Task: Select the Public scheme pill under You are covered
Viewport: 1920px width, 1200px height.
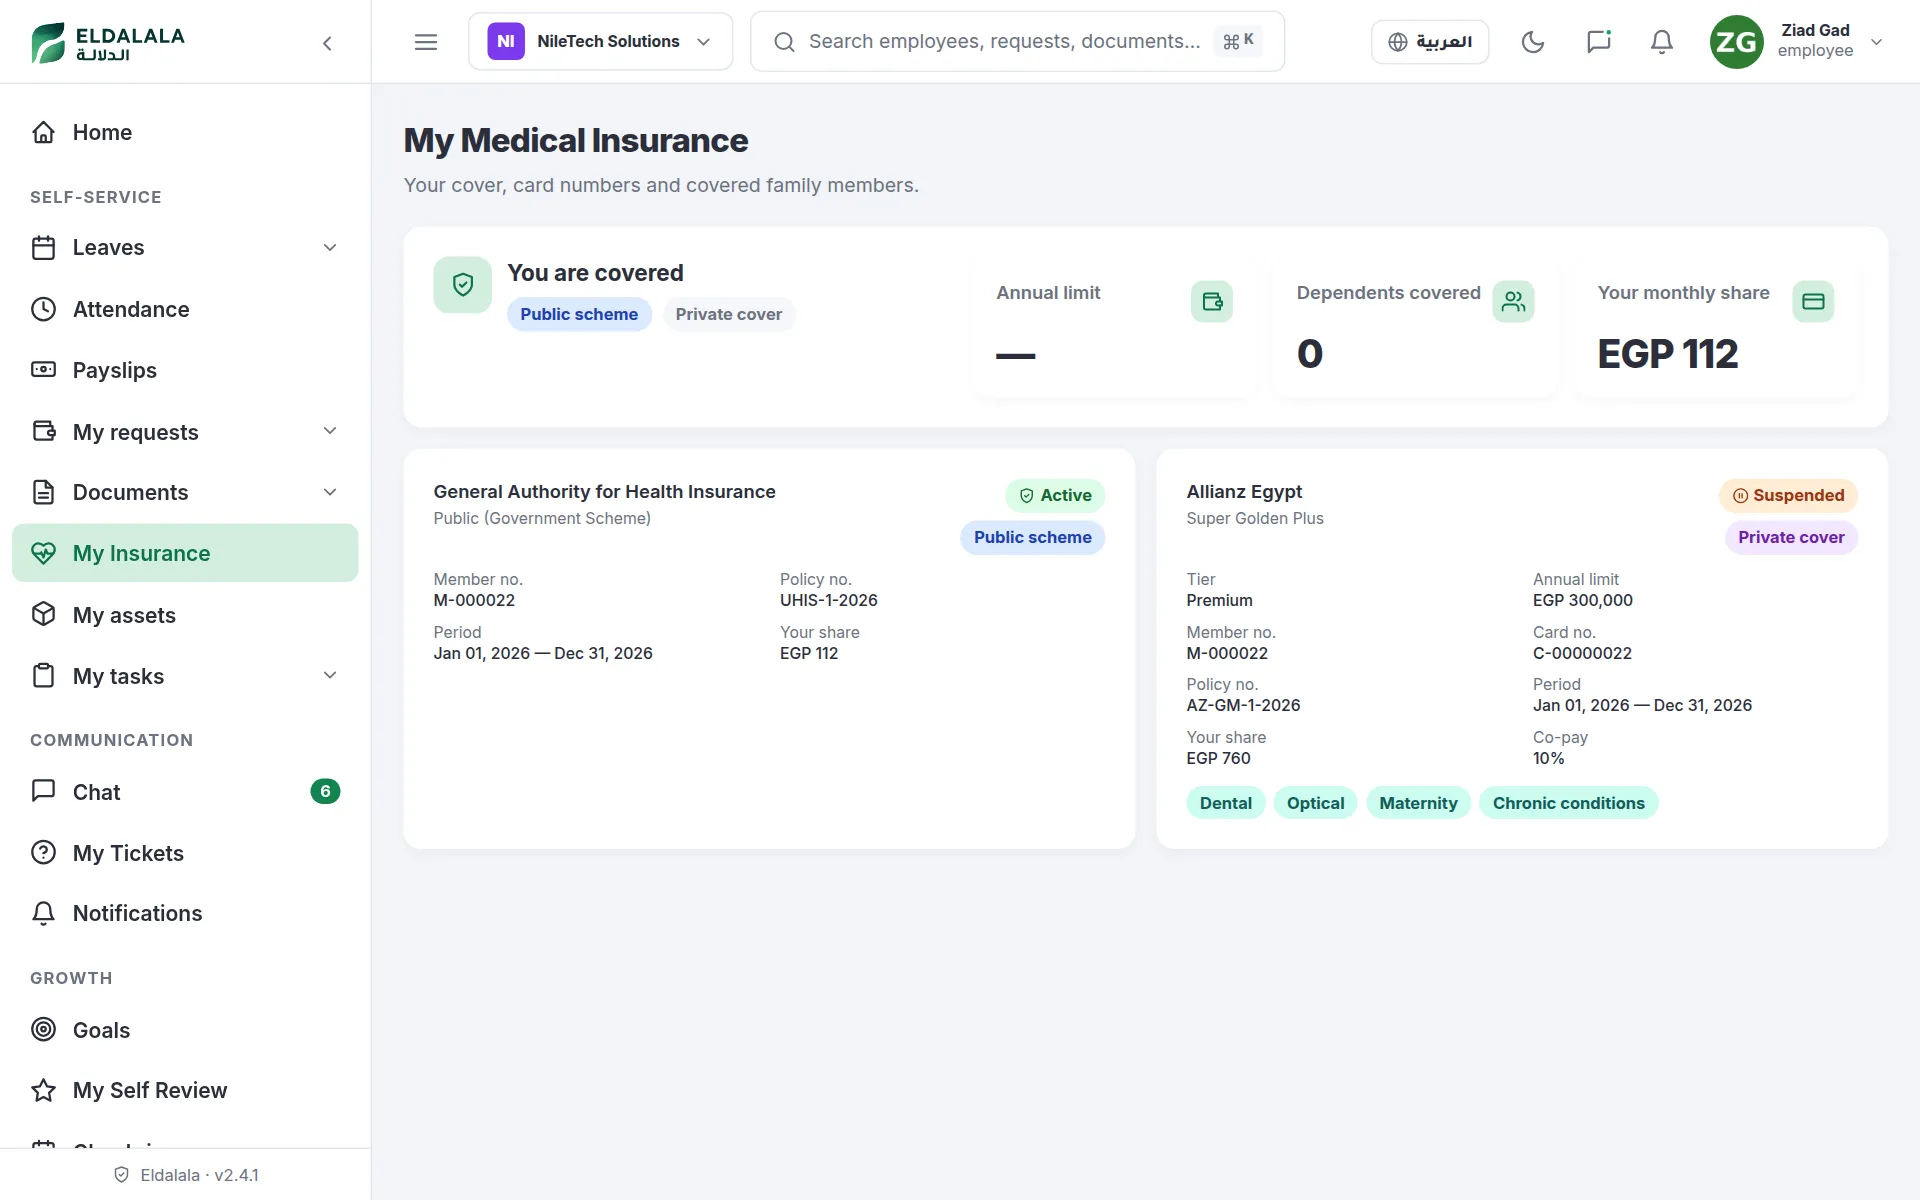Action: (579, 314)
